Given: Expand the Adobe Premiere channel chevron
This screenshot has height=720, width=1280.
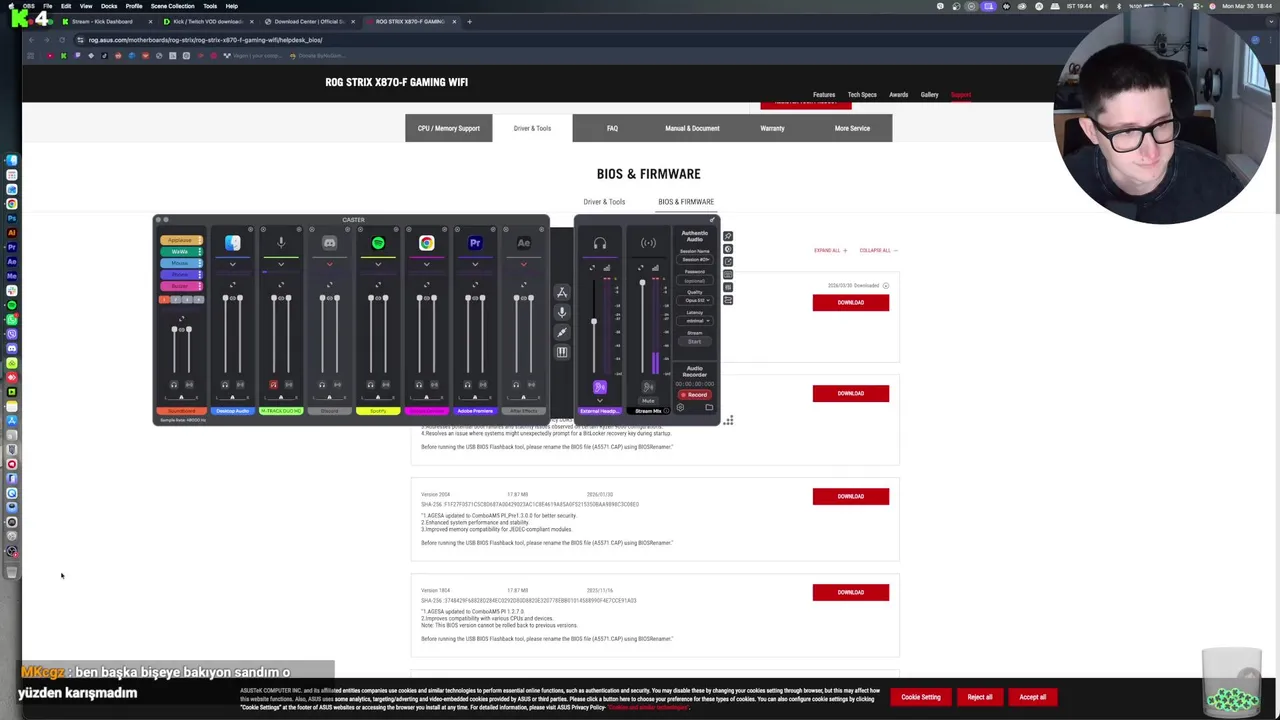Looking at the screenshot, I should (475, 264).
